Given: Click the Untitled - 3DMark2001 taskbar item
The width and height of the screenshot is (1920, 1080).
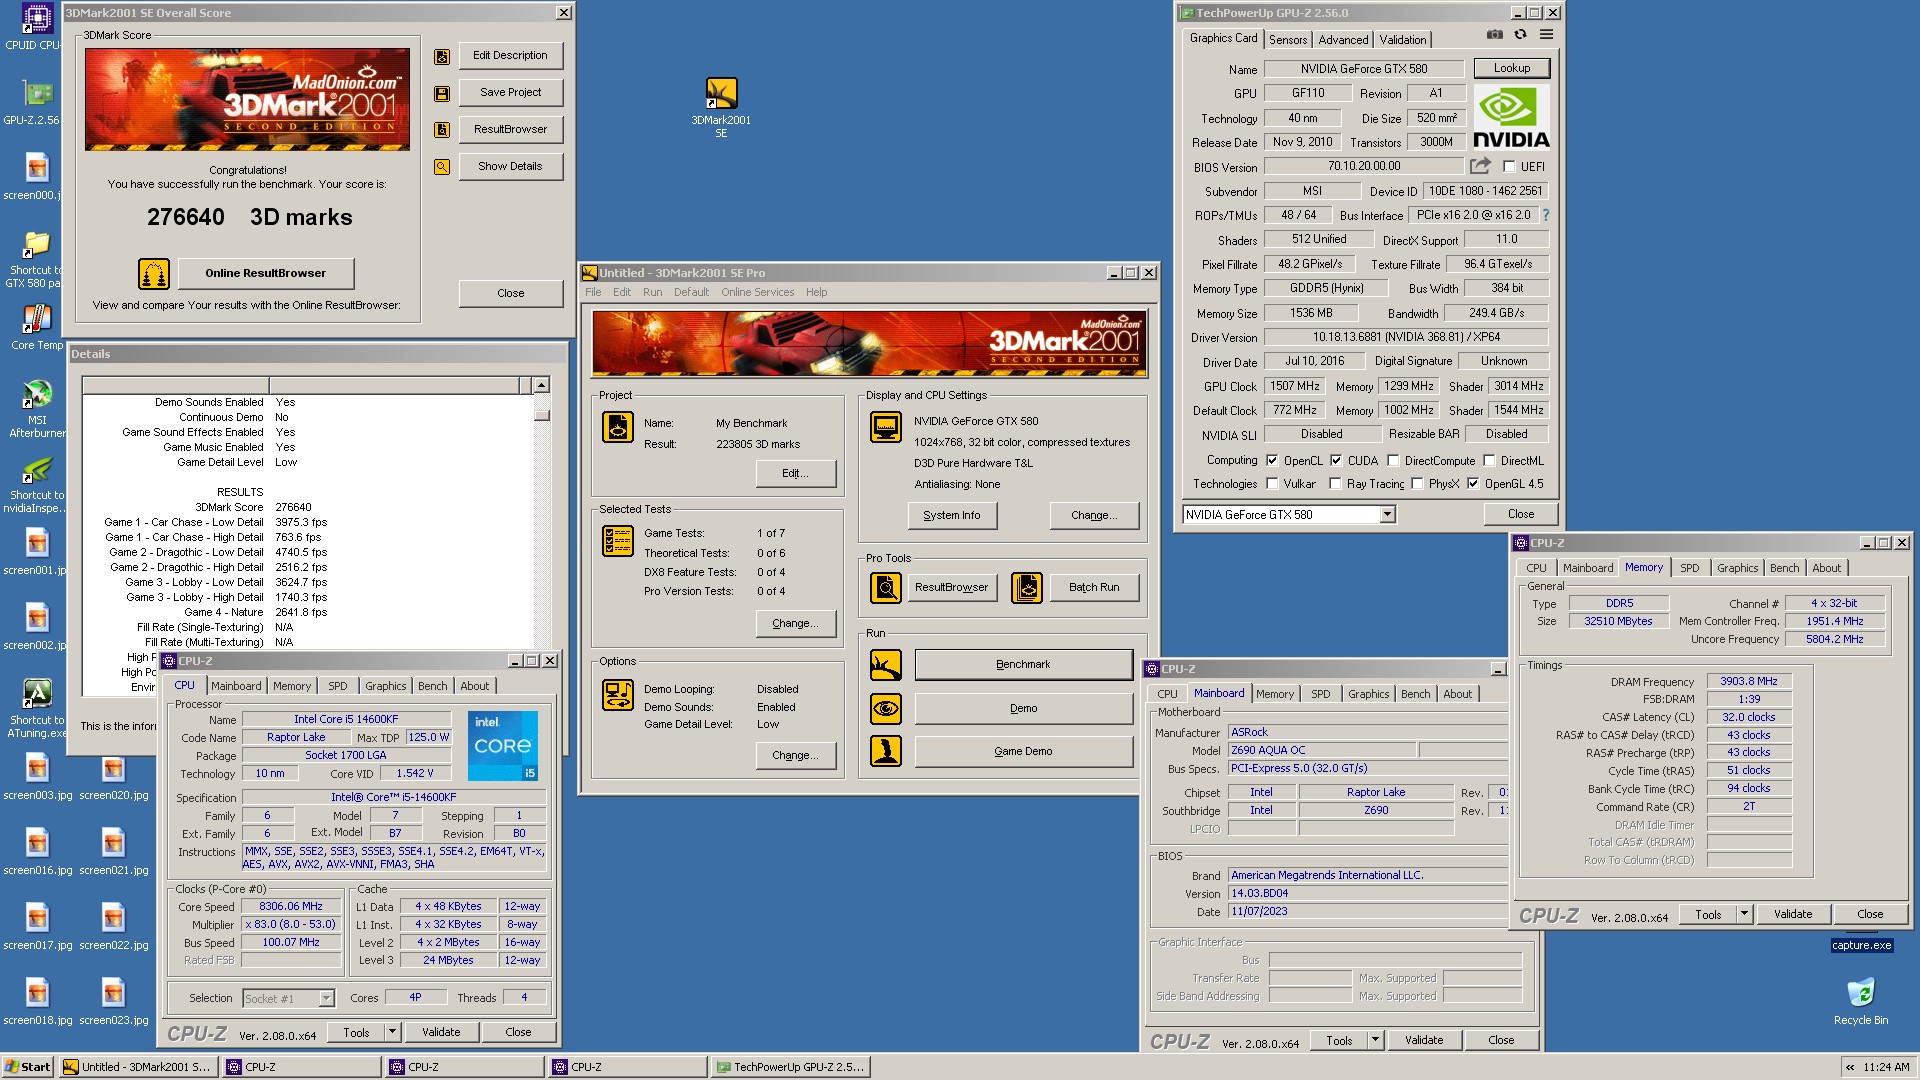Looking at the screenshot, I should [x=137, y=1067].
